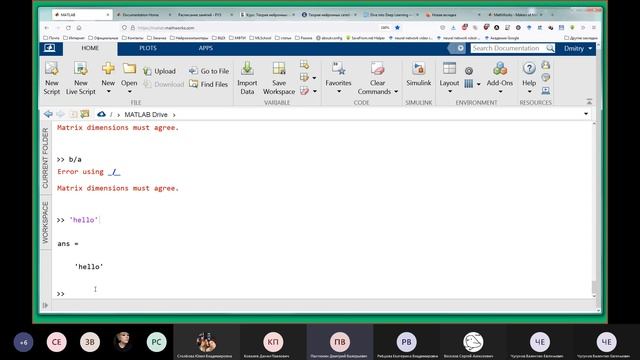Image resolution: width=640 pixels, height=360 pixels.
Task: Switch to the HOME tab
Action: (x=90, y=48)
